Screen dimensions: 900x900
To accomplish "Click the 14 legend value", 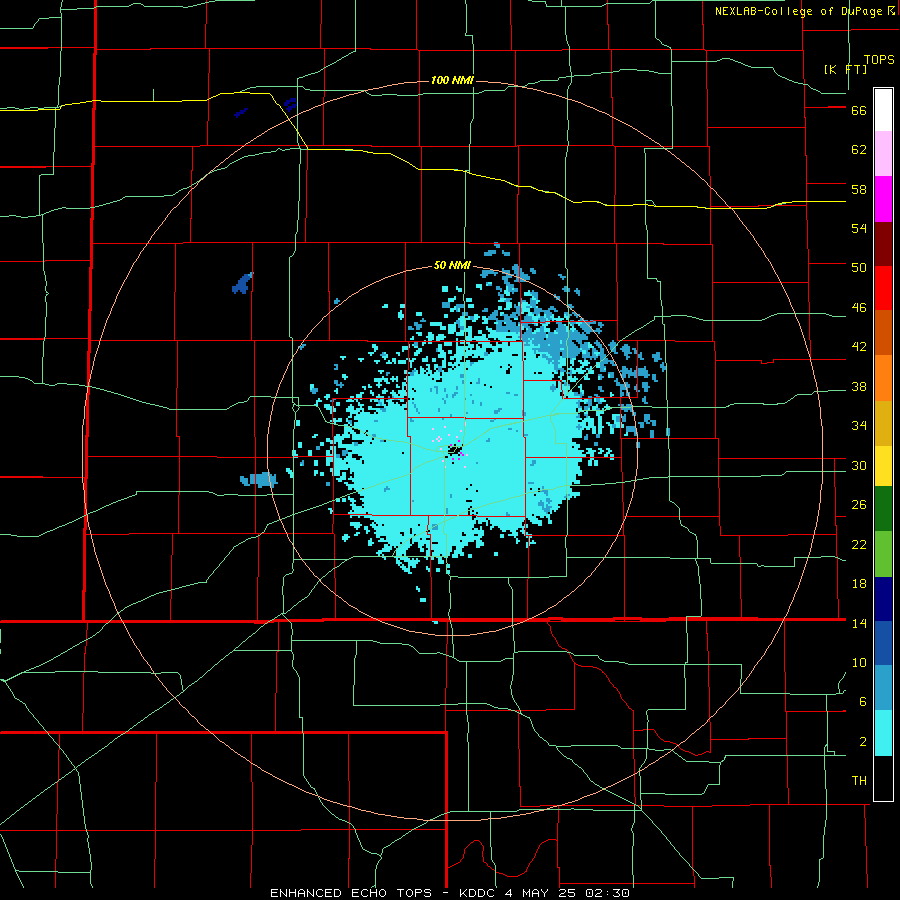I will click(859, 623).
